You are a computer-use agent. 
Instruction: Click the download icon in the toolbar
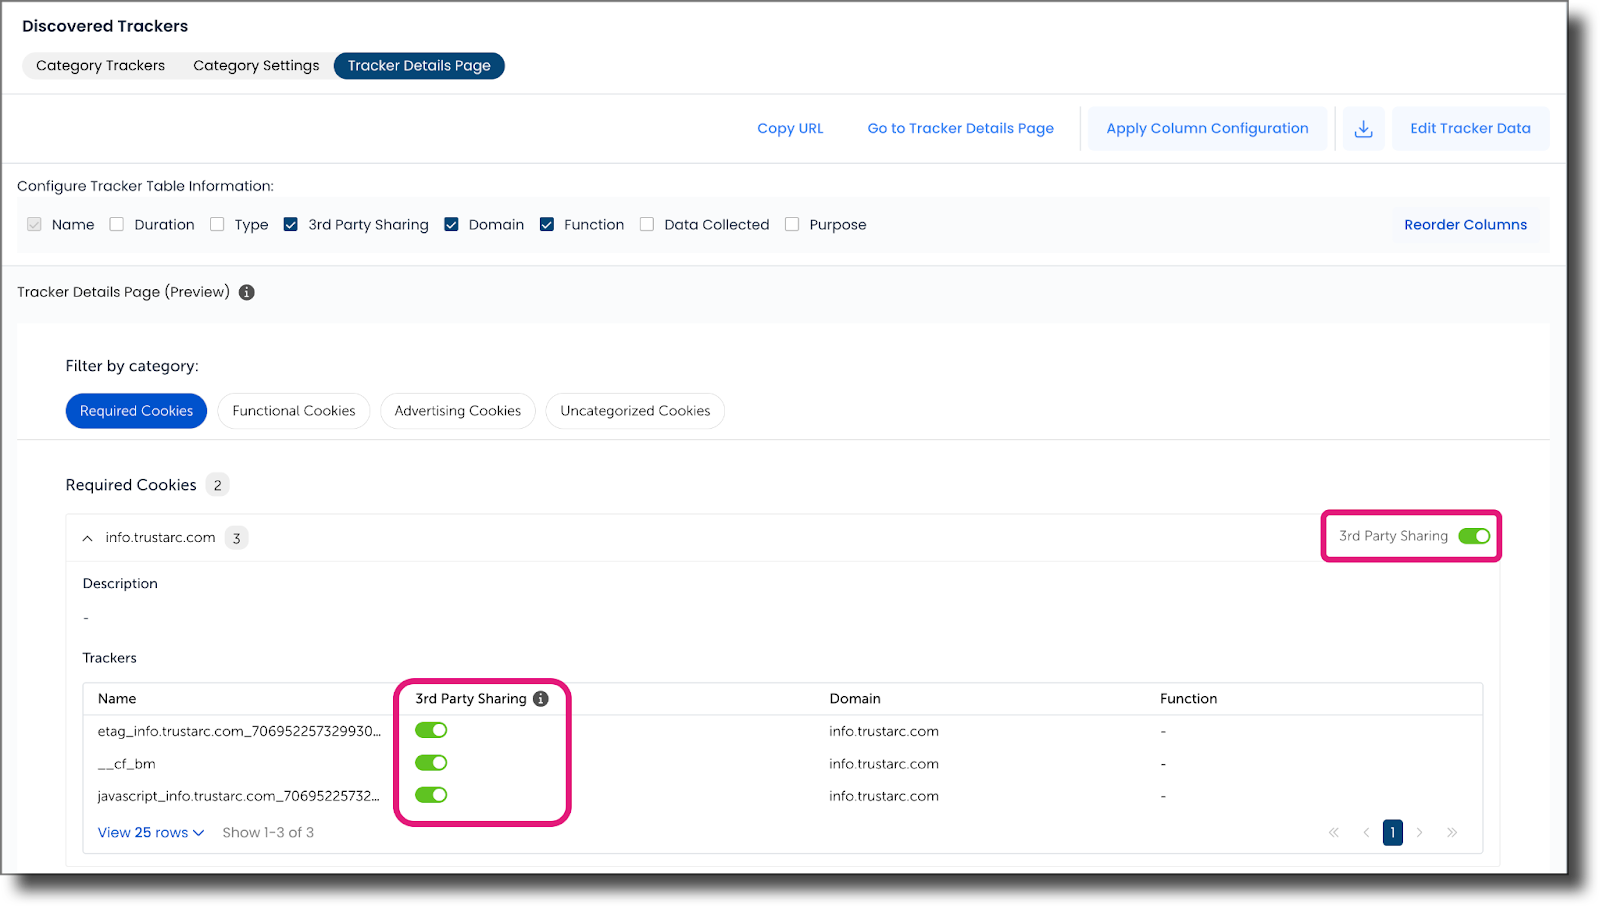[1362, 128]
